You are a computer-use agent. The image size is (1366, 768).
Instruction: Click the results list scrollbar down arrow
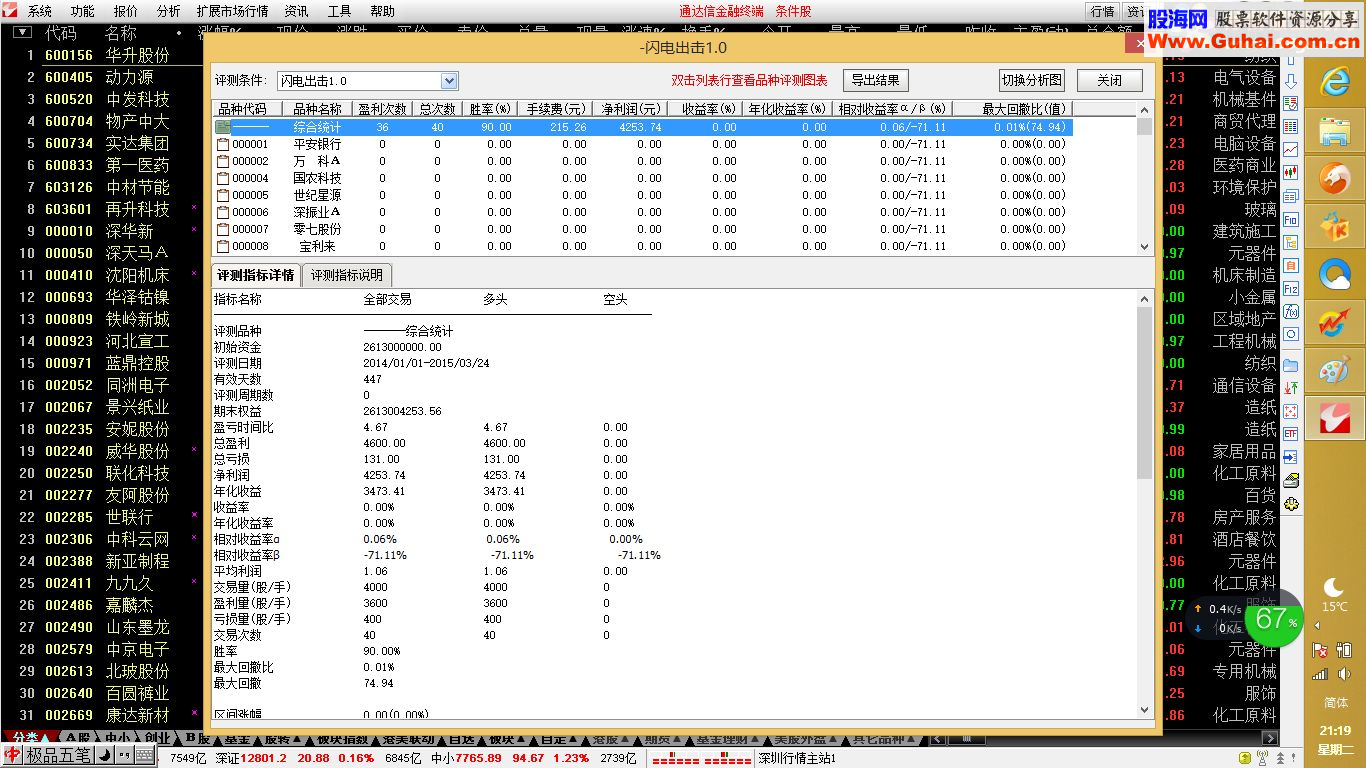tap(1145, 246)
